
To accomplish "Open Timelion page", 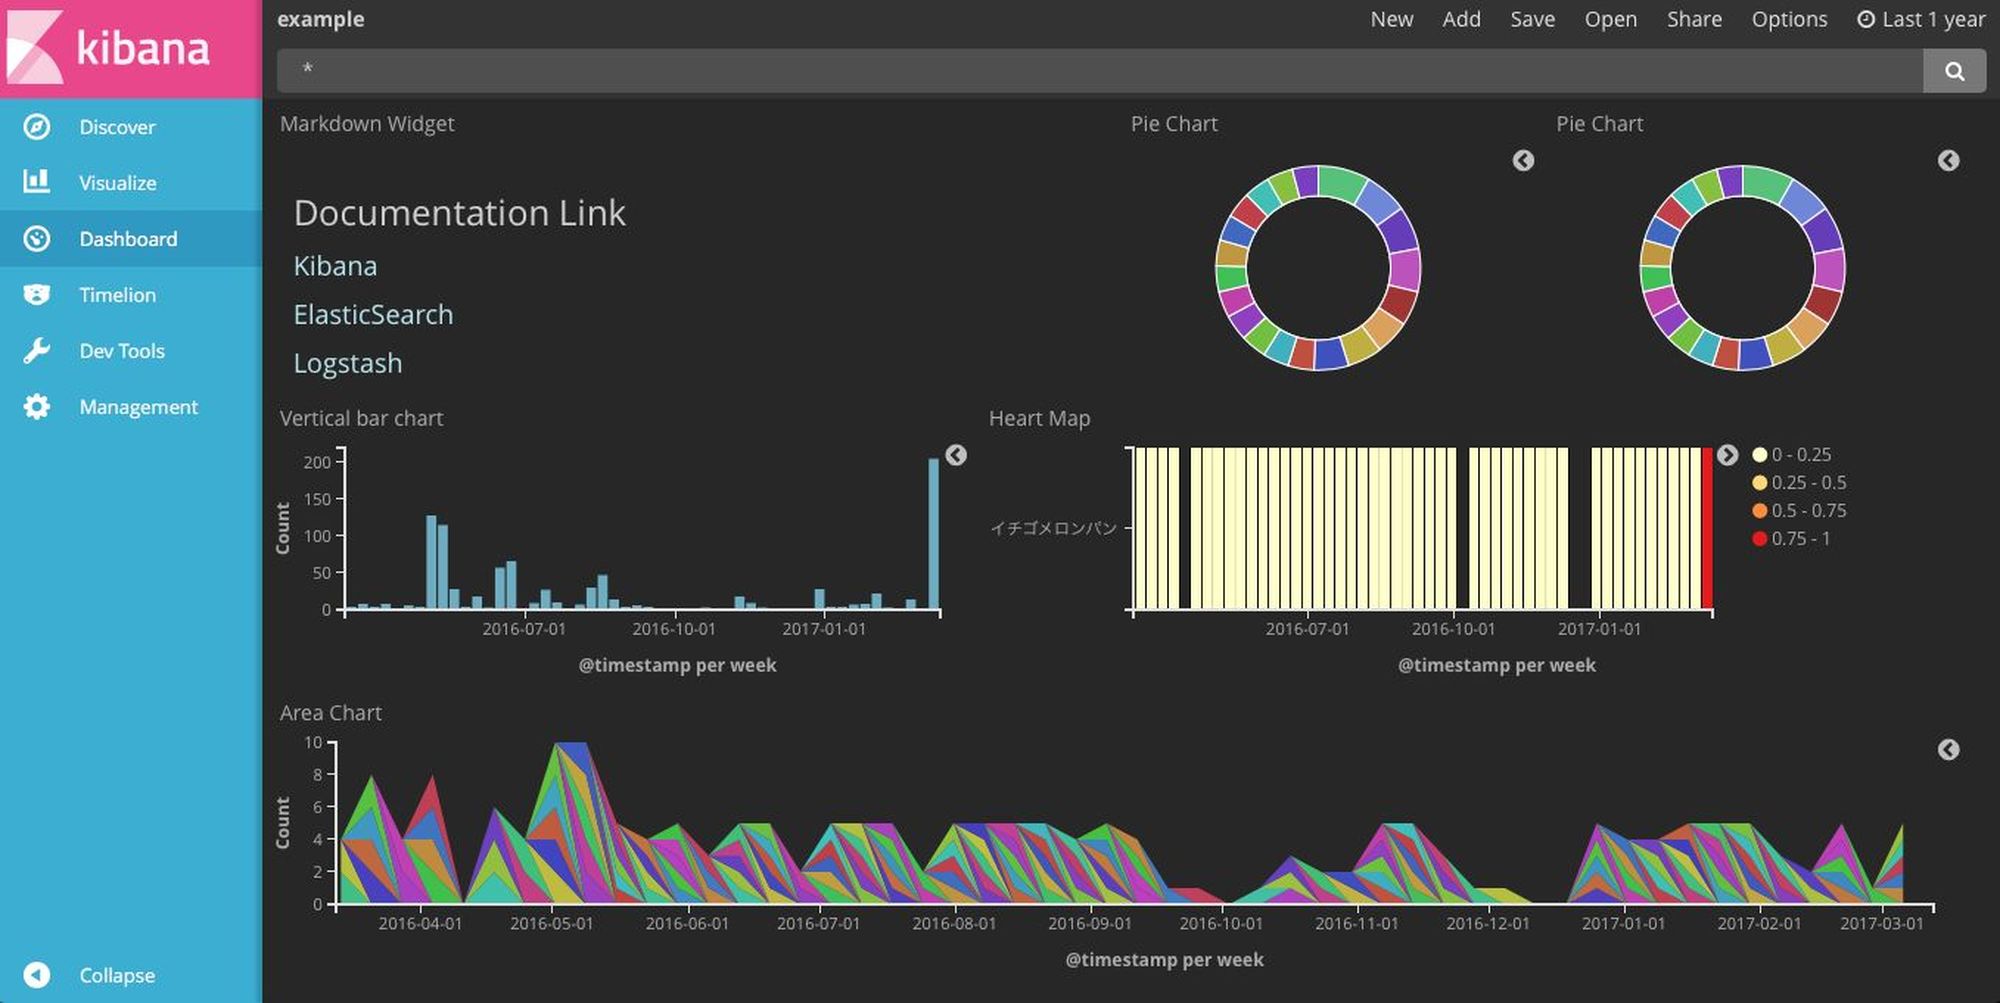I will 131,295.
